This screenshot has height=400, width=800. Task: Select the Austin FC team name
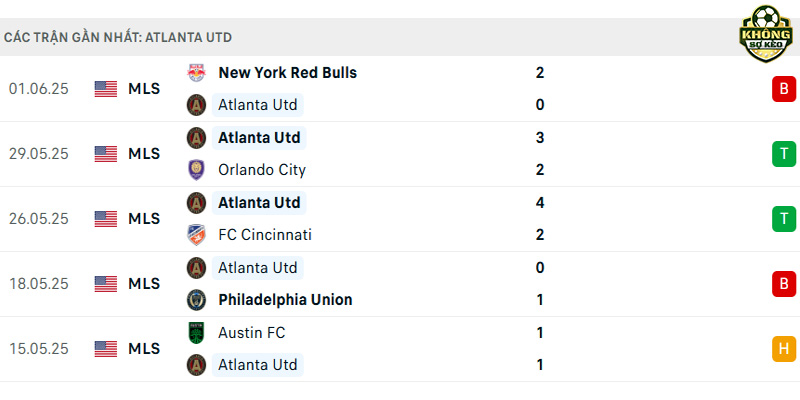pos(252,333)
